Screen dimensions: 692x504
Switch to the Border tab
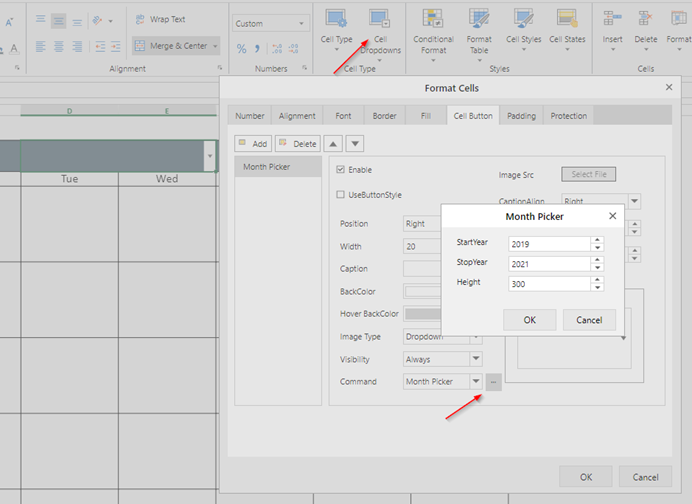[x=384, y=116]
